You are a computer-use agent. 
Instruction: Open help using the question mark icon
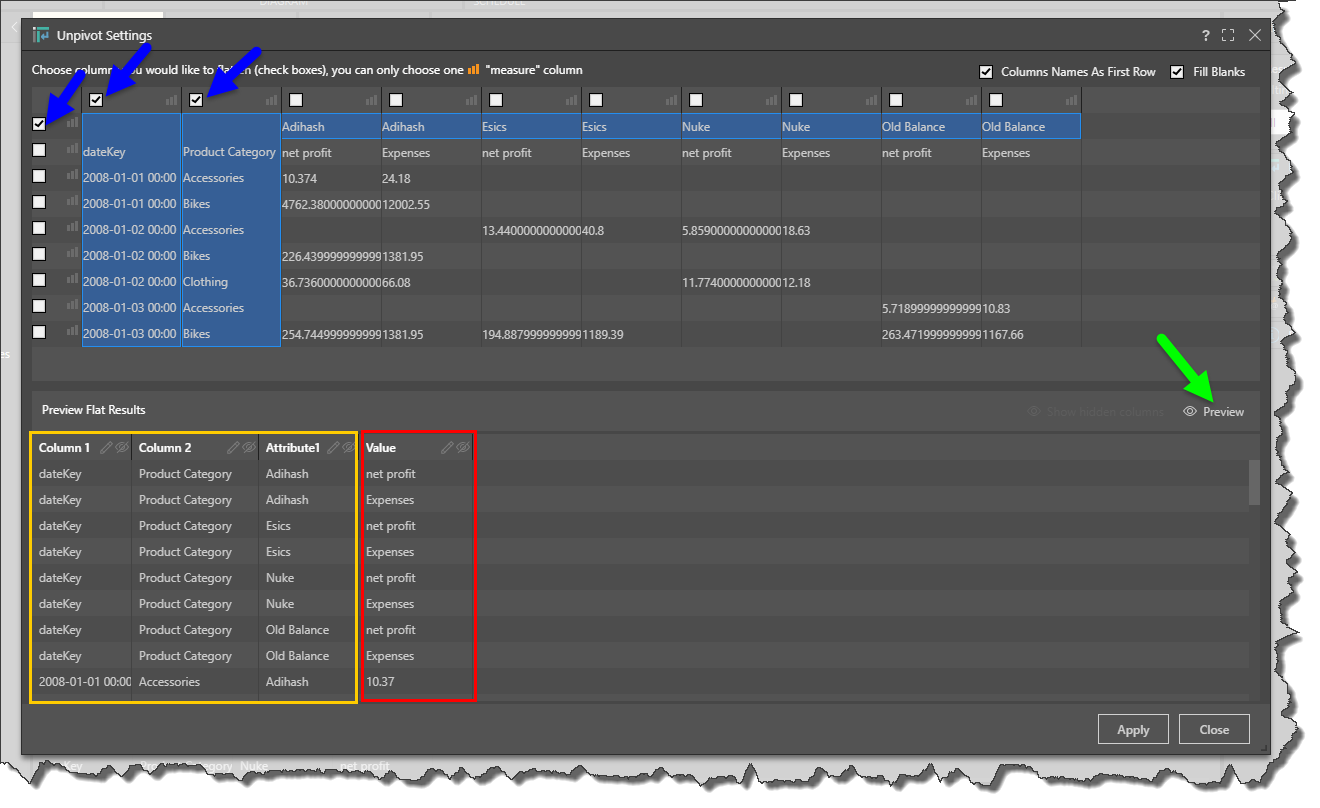pyautogui.click(x=1206, y=35)
